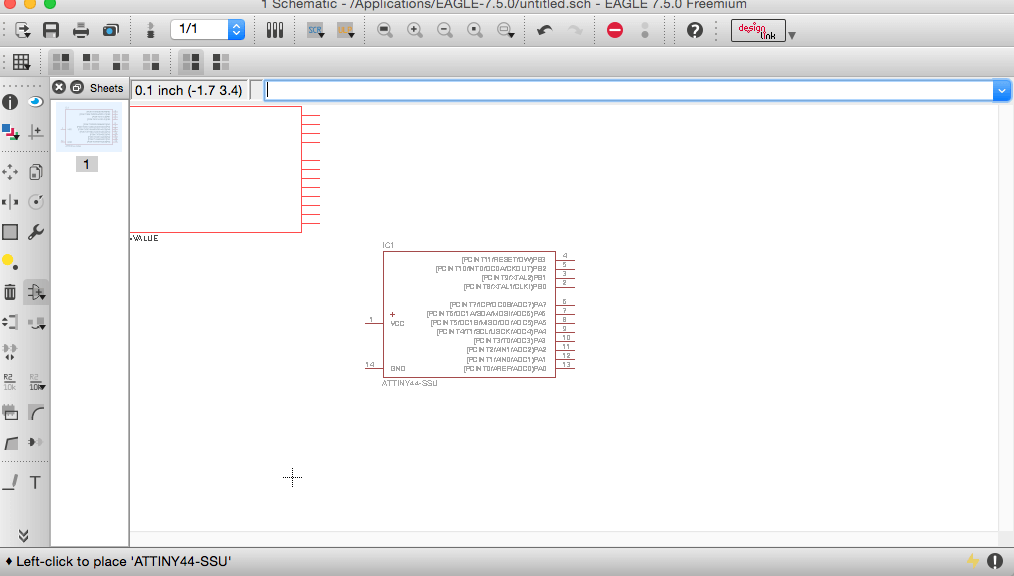Expand more tools with double chevron
Image resolution: width=1014 pixels, height=576 pixels.
[x=23, y=535]
